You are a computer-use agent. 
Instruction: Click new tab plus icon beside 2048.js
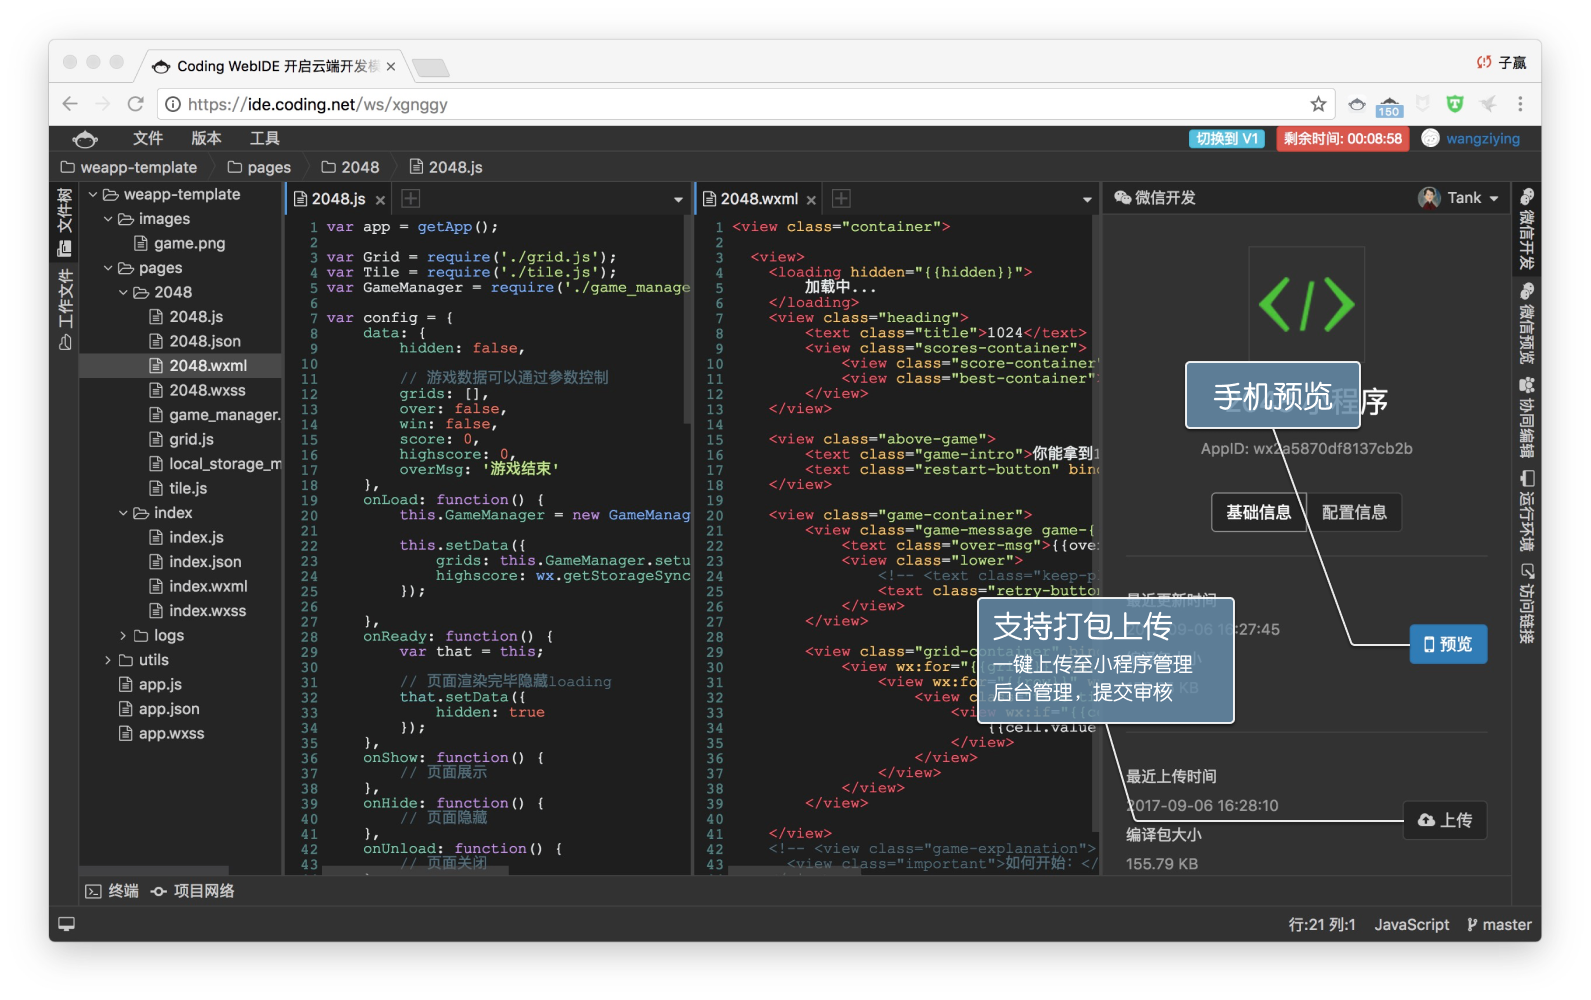pos(410,199)
